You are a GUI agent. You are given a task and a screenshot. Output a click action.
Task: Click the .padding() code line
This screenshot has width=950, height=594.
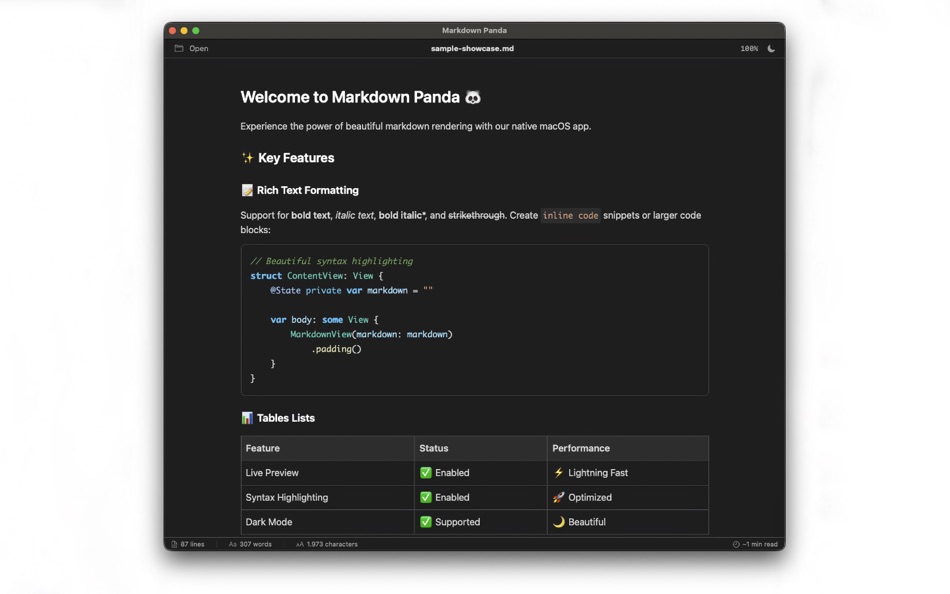tap(336, 349)
